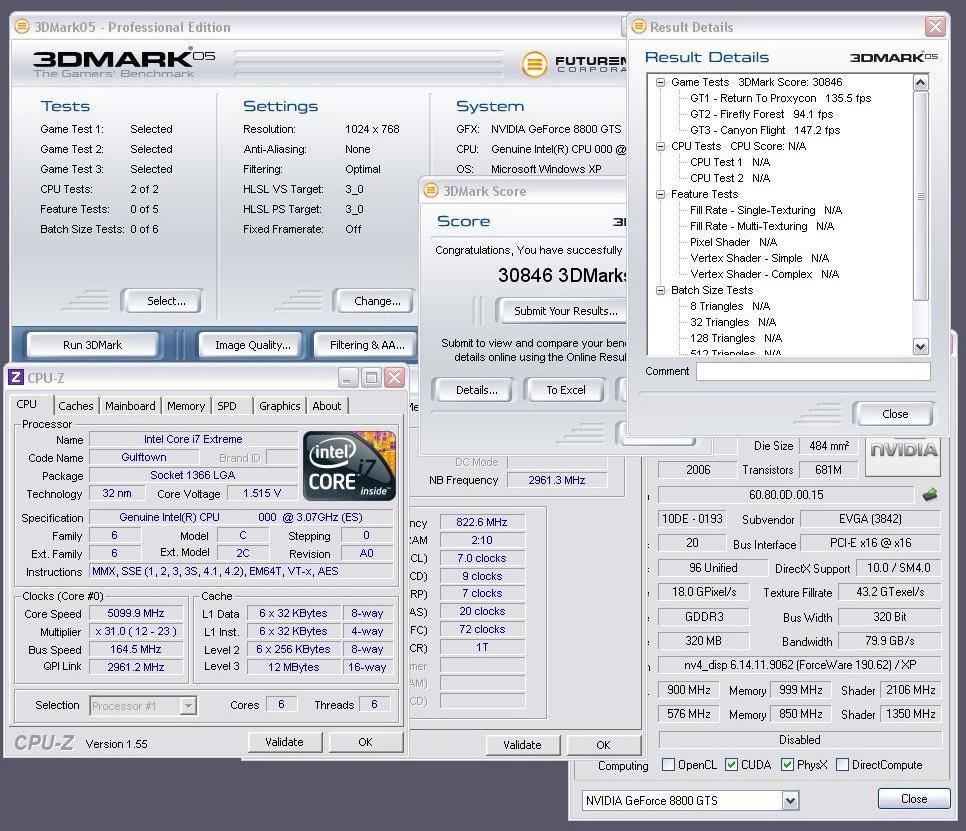Minimize the CPU-Z window

[347, 377]
